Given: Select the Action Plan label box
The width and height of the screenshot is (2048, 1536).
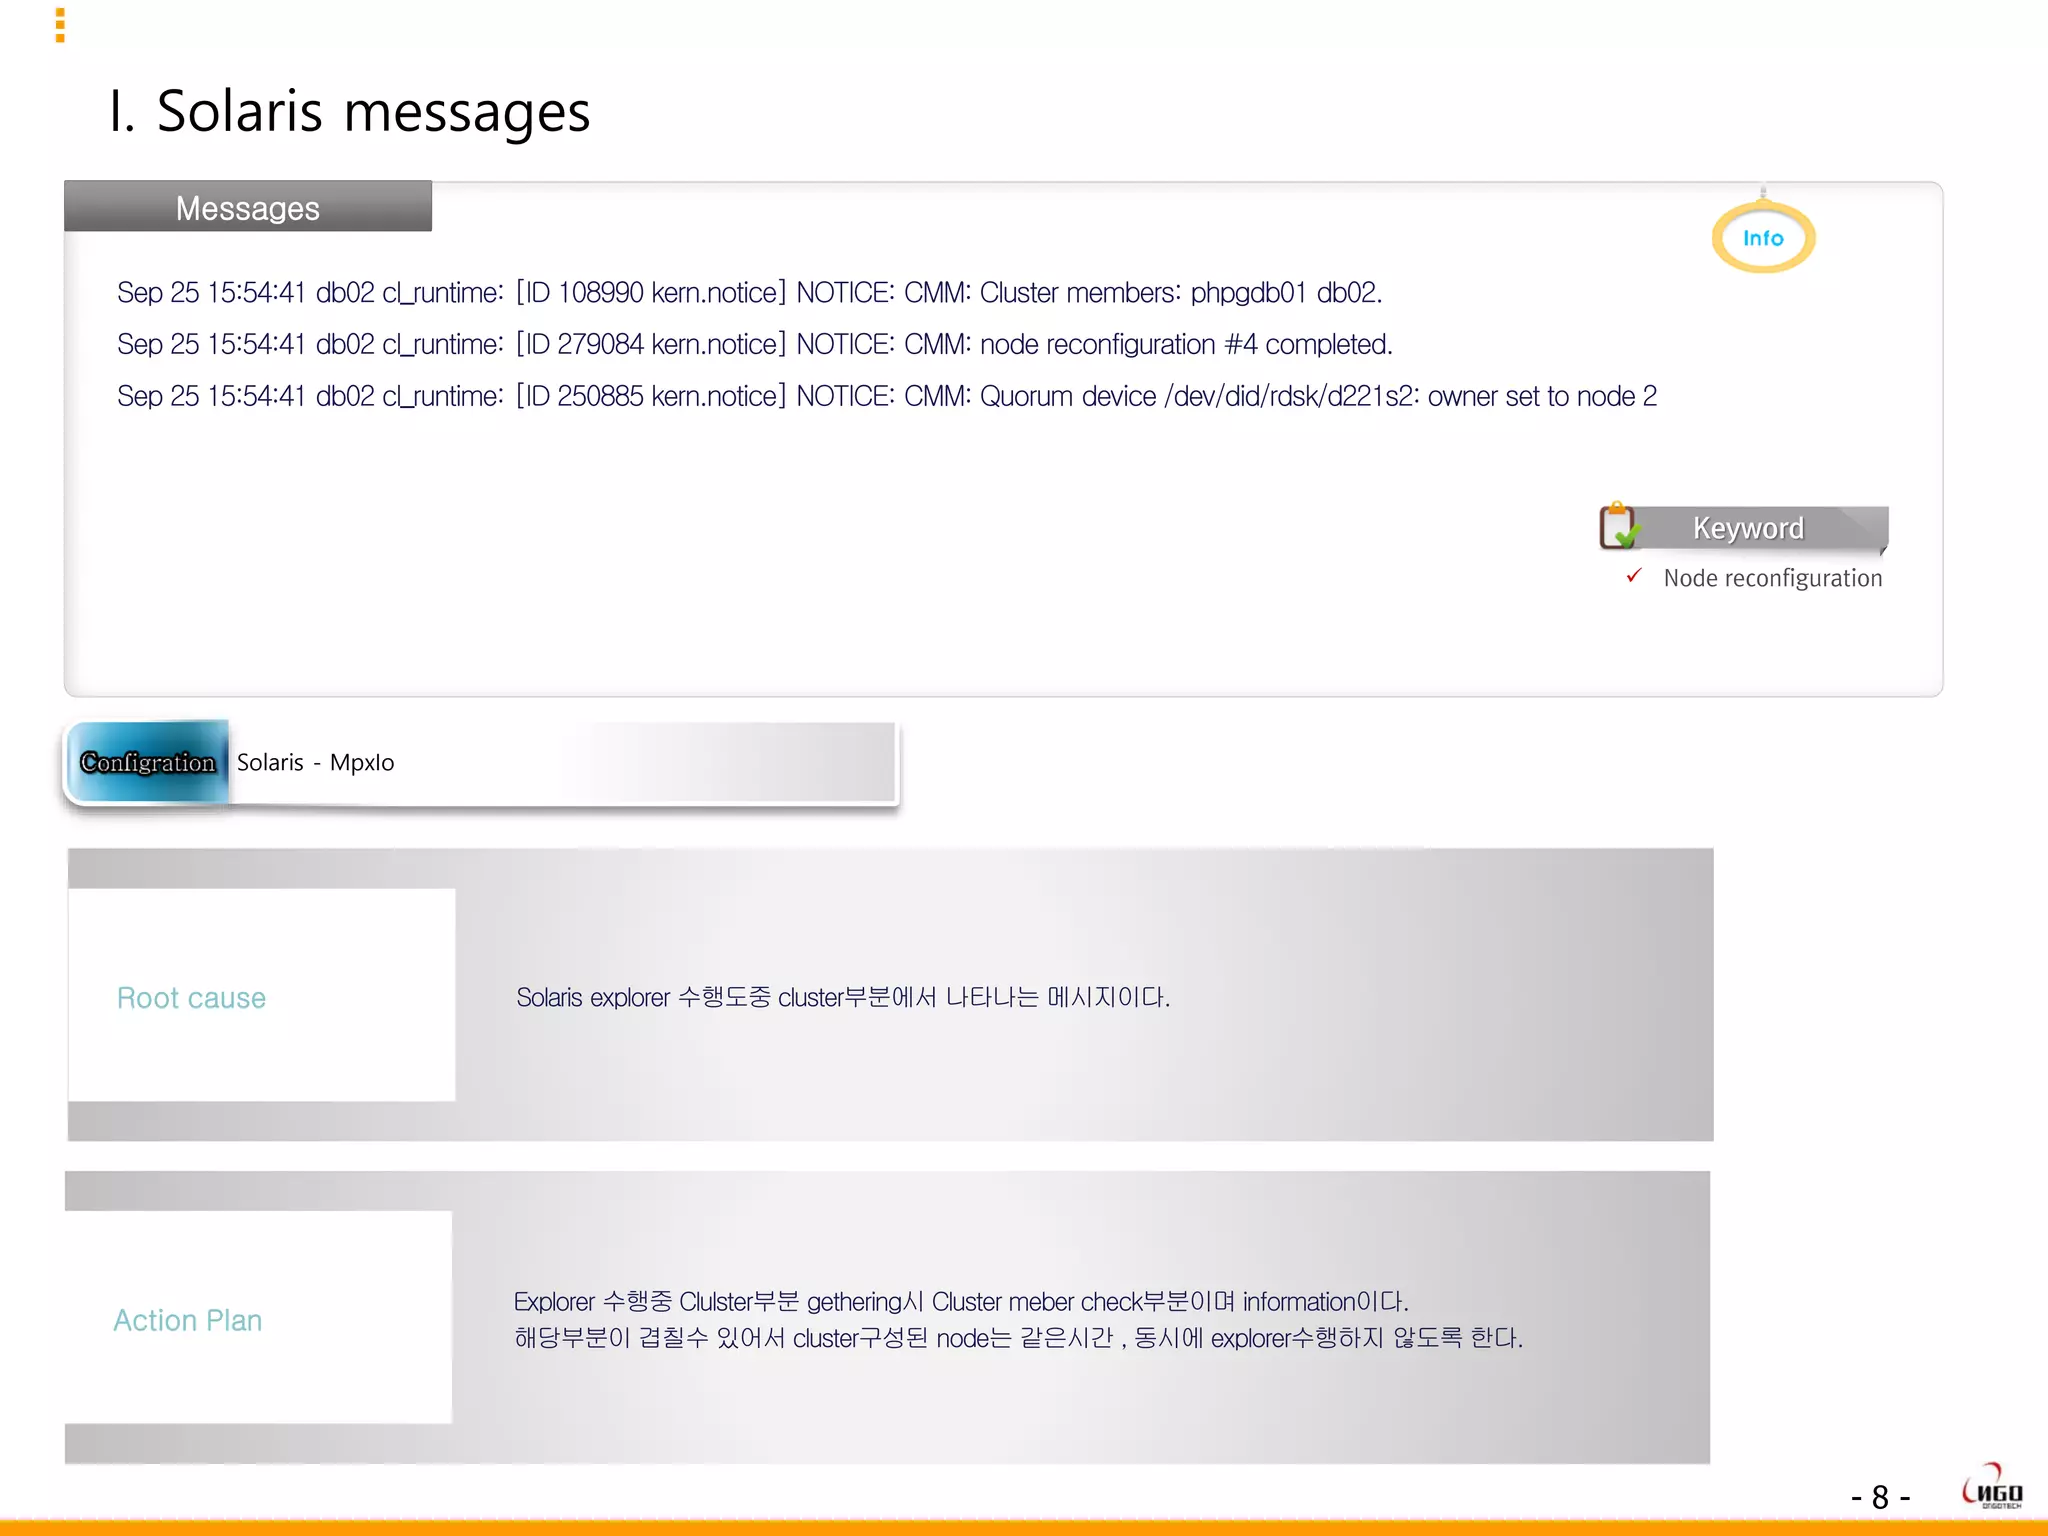Looking at the screenshot, I should [259, 1318].
